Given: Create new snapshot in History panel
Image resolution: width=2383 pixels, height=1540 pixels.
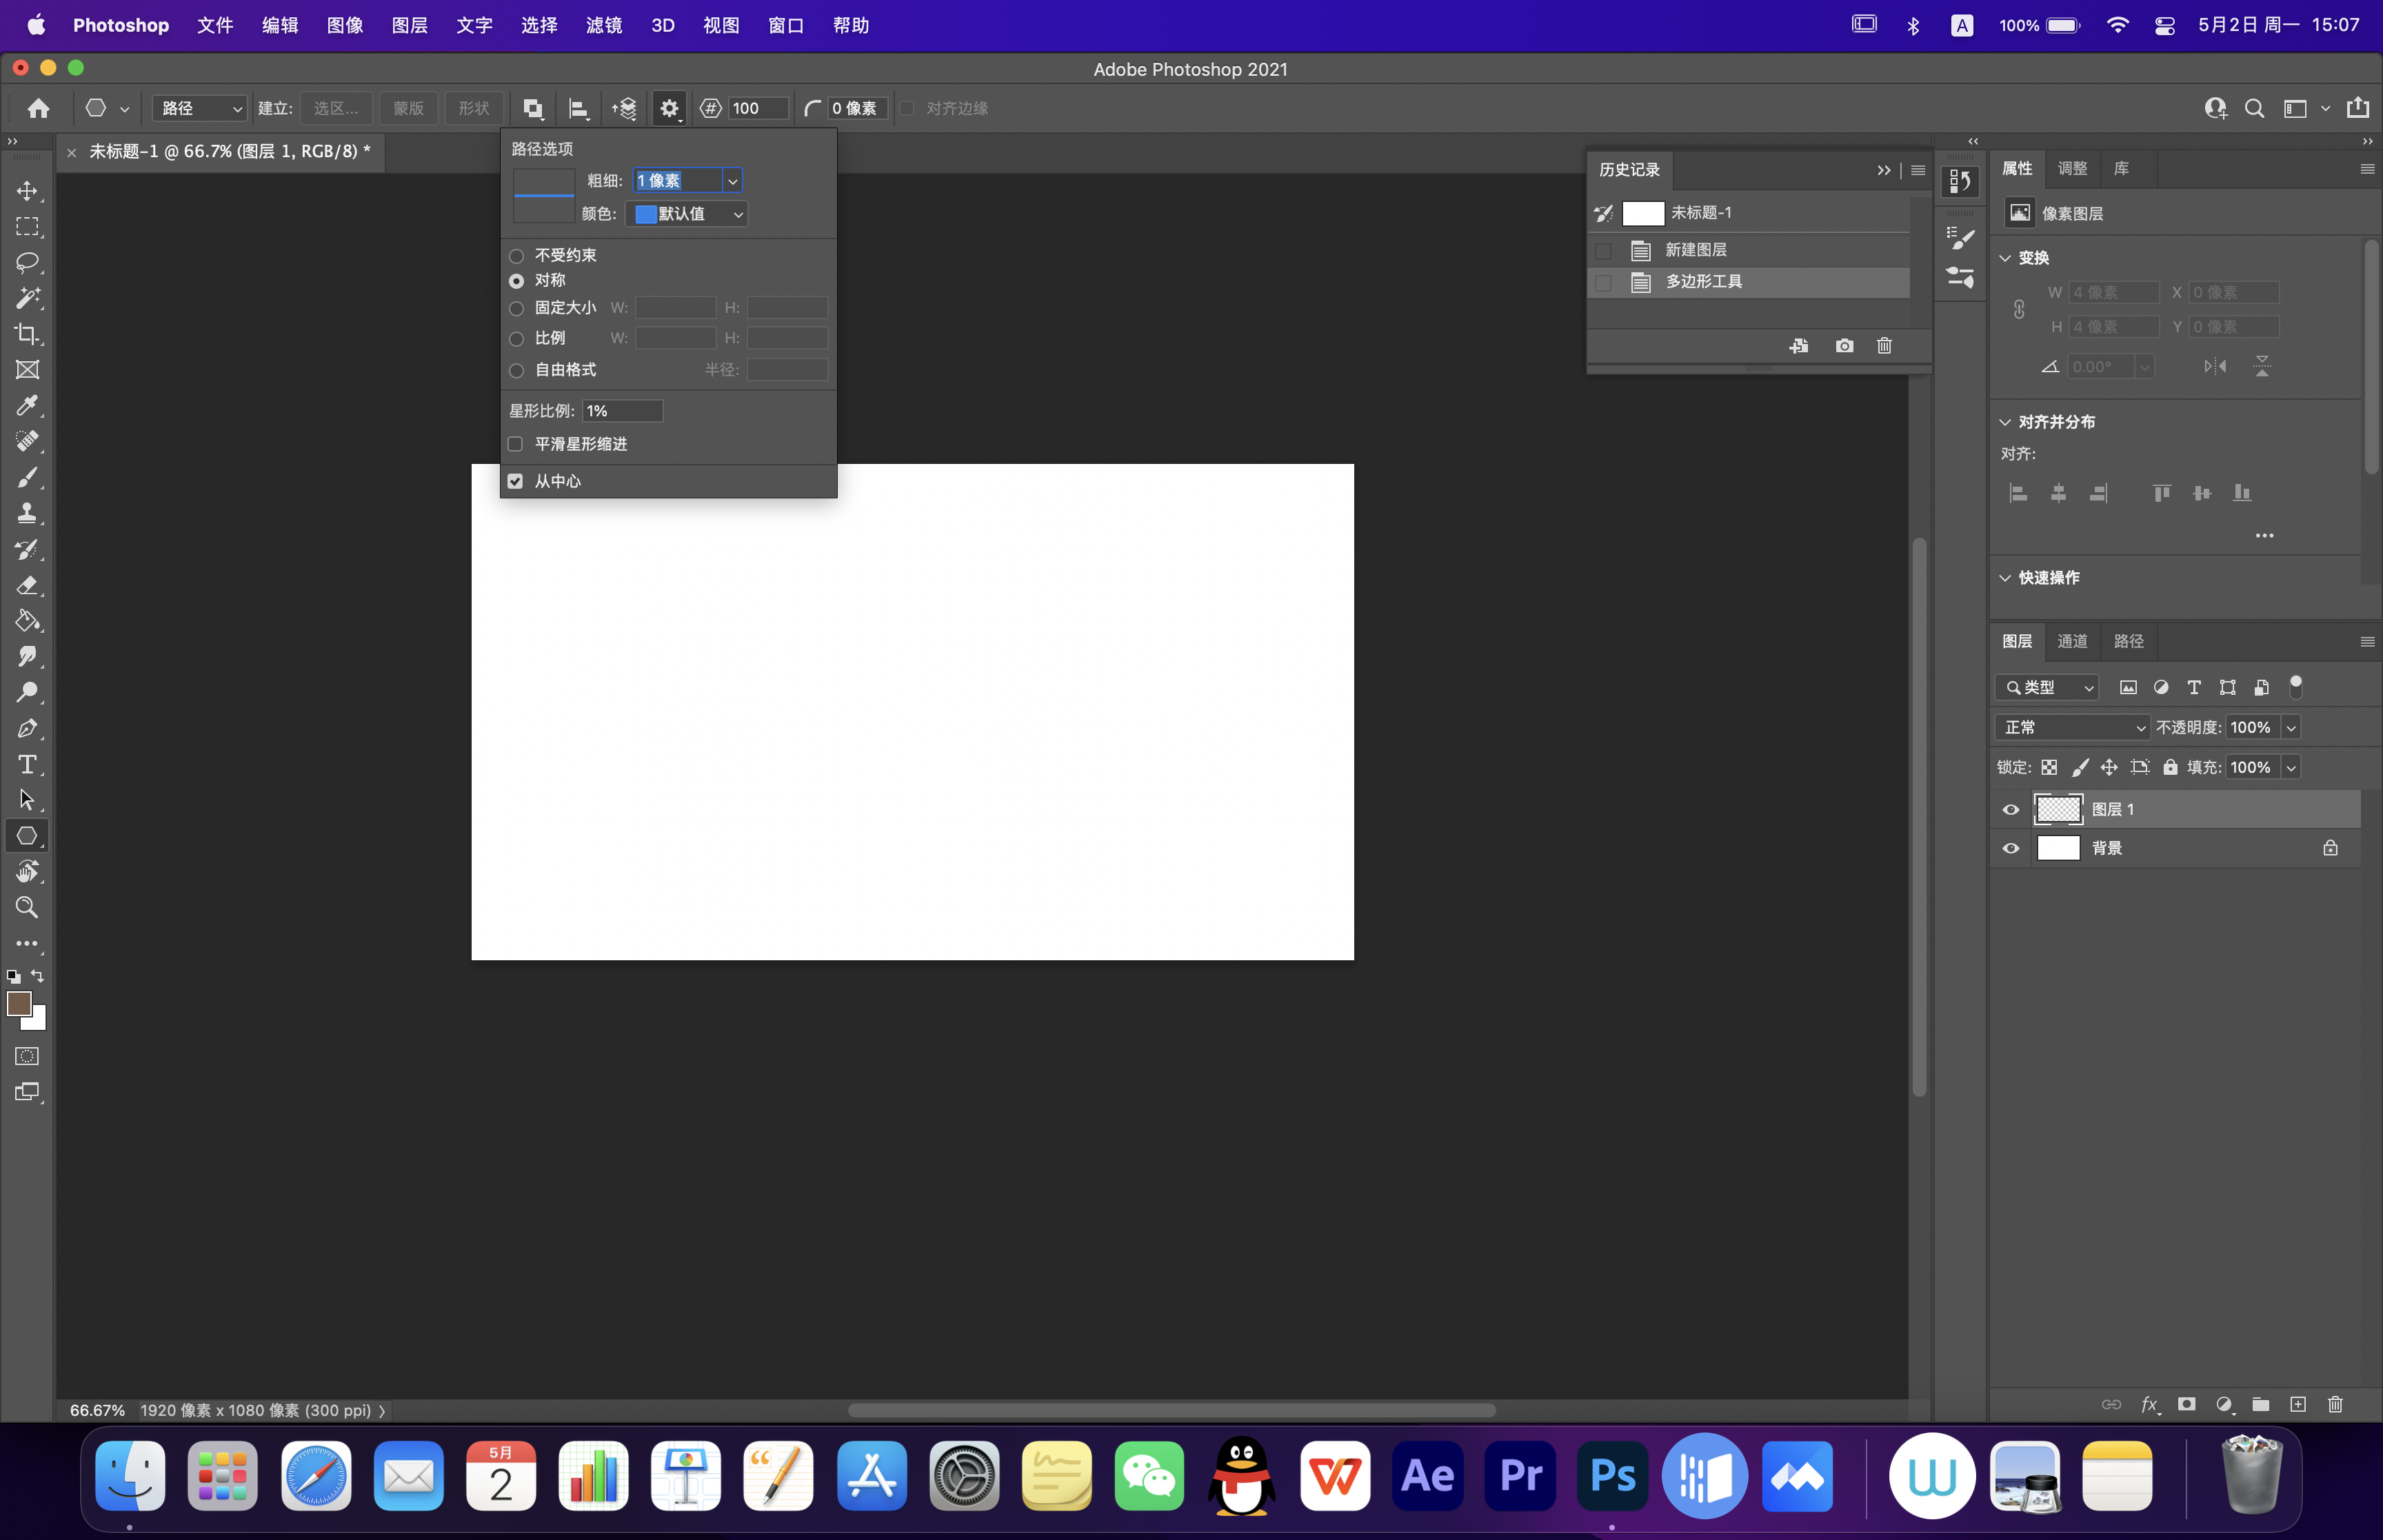Looking at the screenshot, I should 1844,346.
